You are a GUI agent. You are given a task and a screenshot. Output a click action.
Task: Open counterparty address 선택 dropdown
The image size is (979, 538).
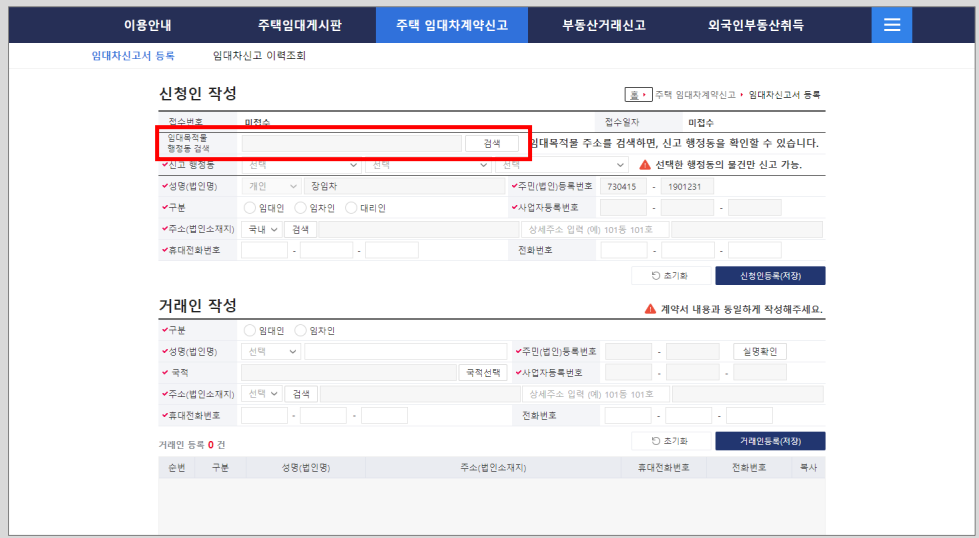click(262, 394)
